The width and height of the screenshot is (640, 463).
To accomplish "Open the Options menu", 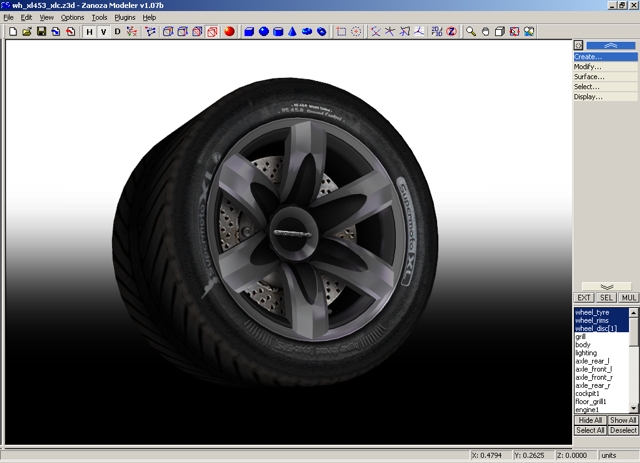I will click(72, 18).
